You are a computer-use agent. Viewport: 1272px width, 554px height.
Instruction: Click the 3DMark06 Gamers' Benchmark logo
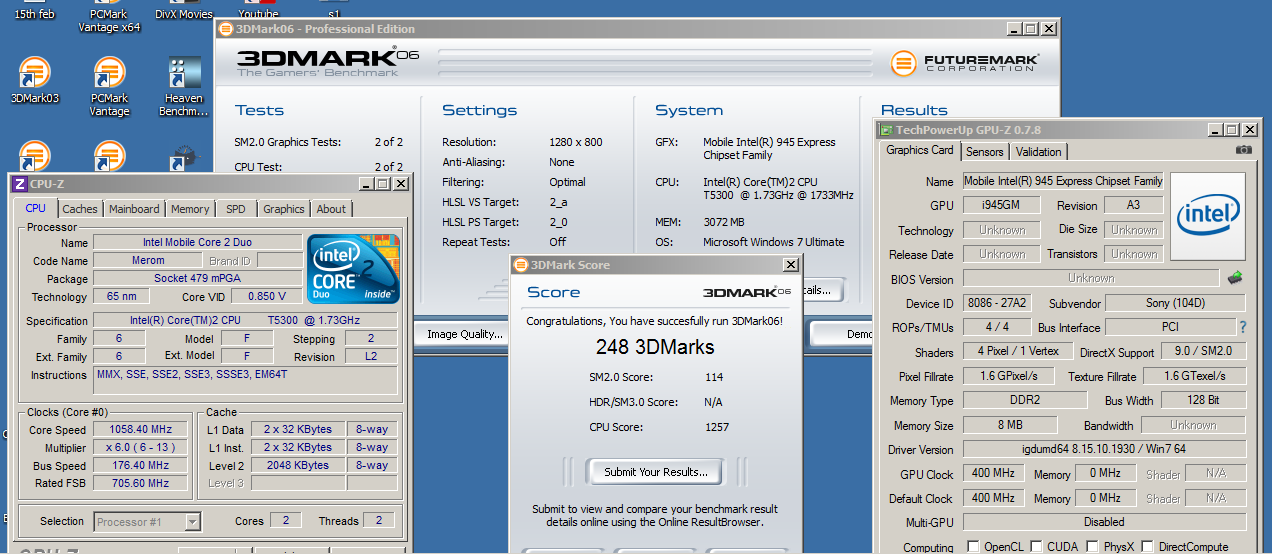[x=328, y=62]
